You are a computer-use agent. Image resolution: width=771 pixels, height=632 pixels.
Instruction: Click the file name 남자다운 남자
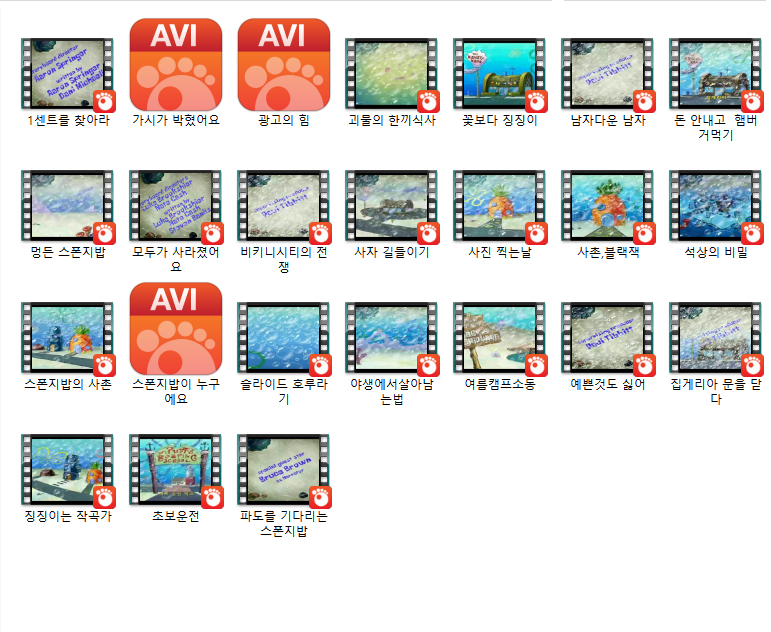607,120
